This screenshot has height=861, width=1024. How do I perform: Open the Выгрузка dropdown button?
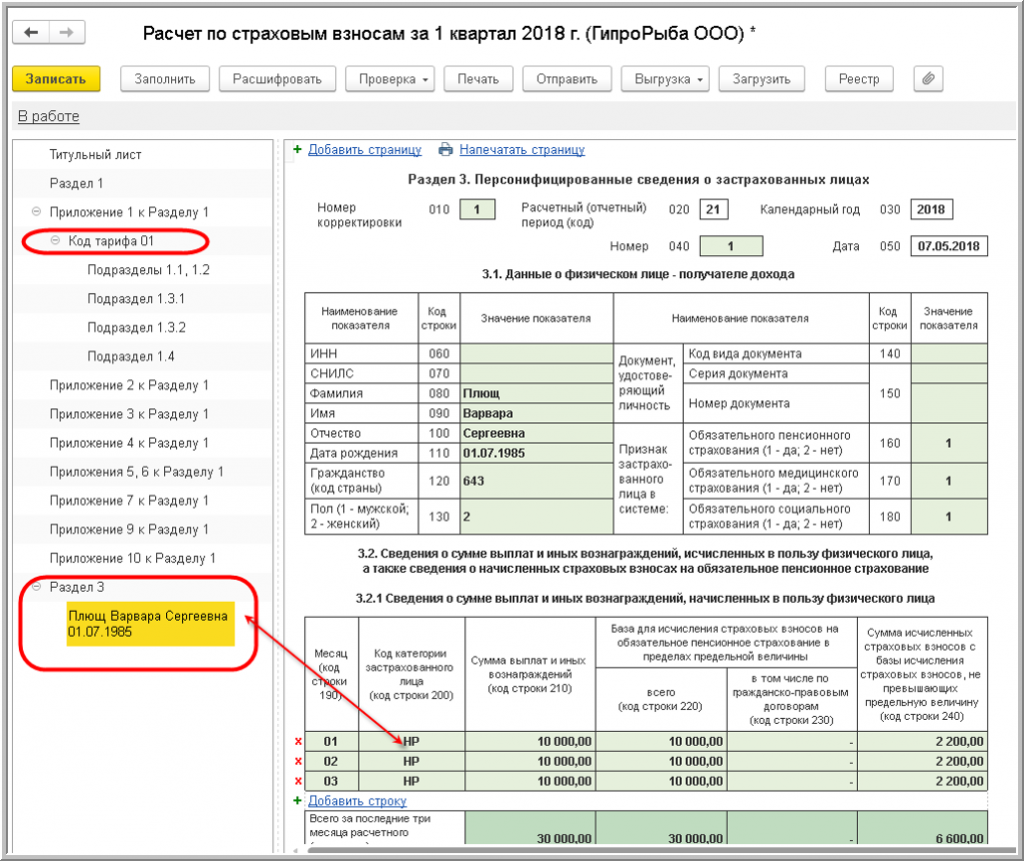[665, 79]
